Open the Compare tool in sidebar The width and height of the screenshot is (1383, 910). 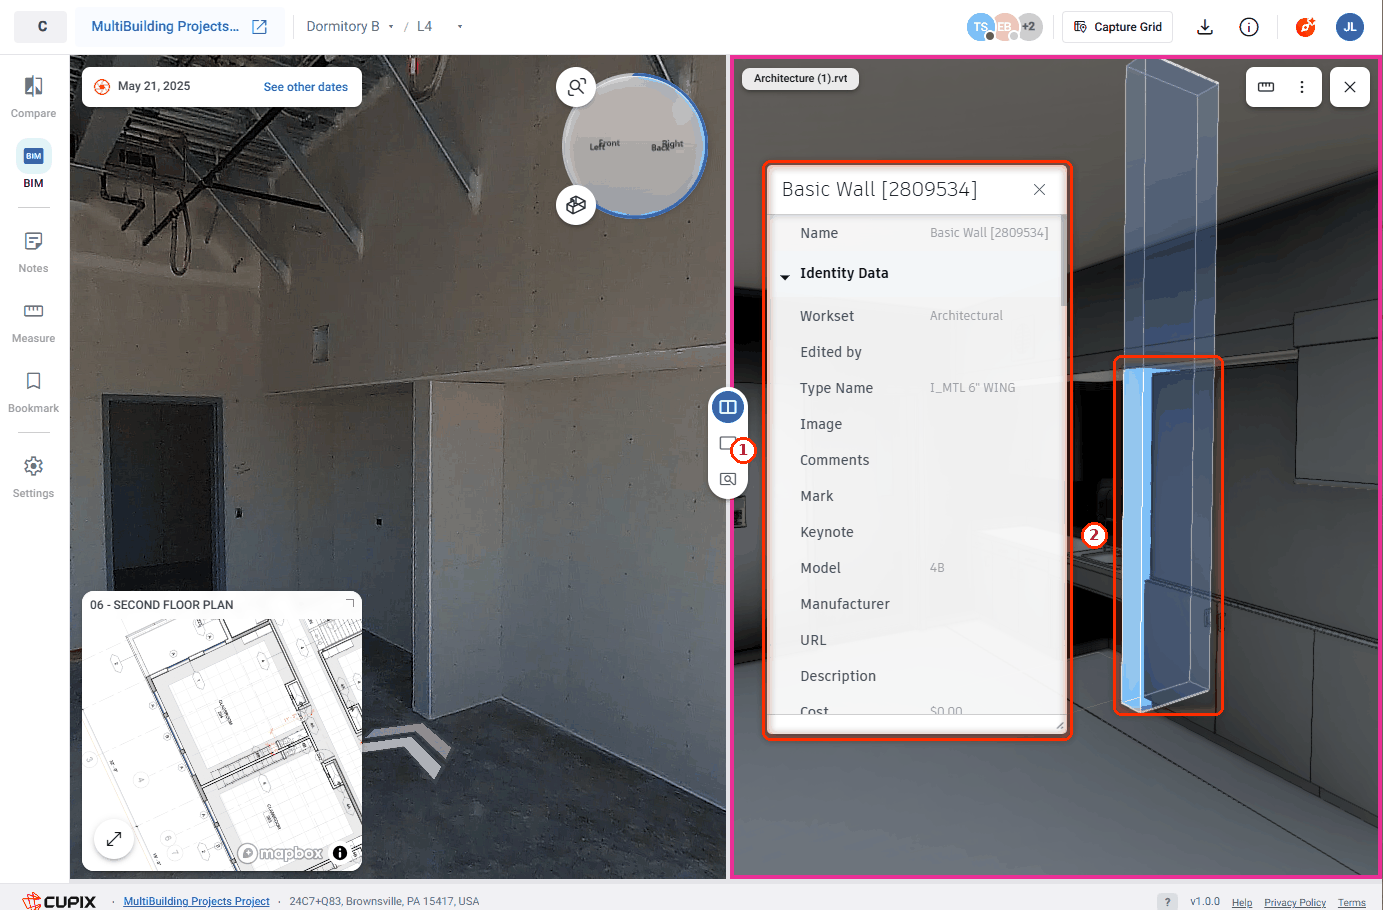click(x=33, y=96)
